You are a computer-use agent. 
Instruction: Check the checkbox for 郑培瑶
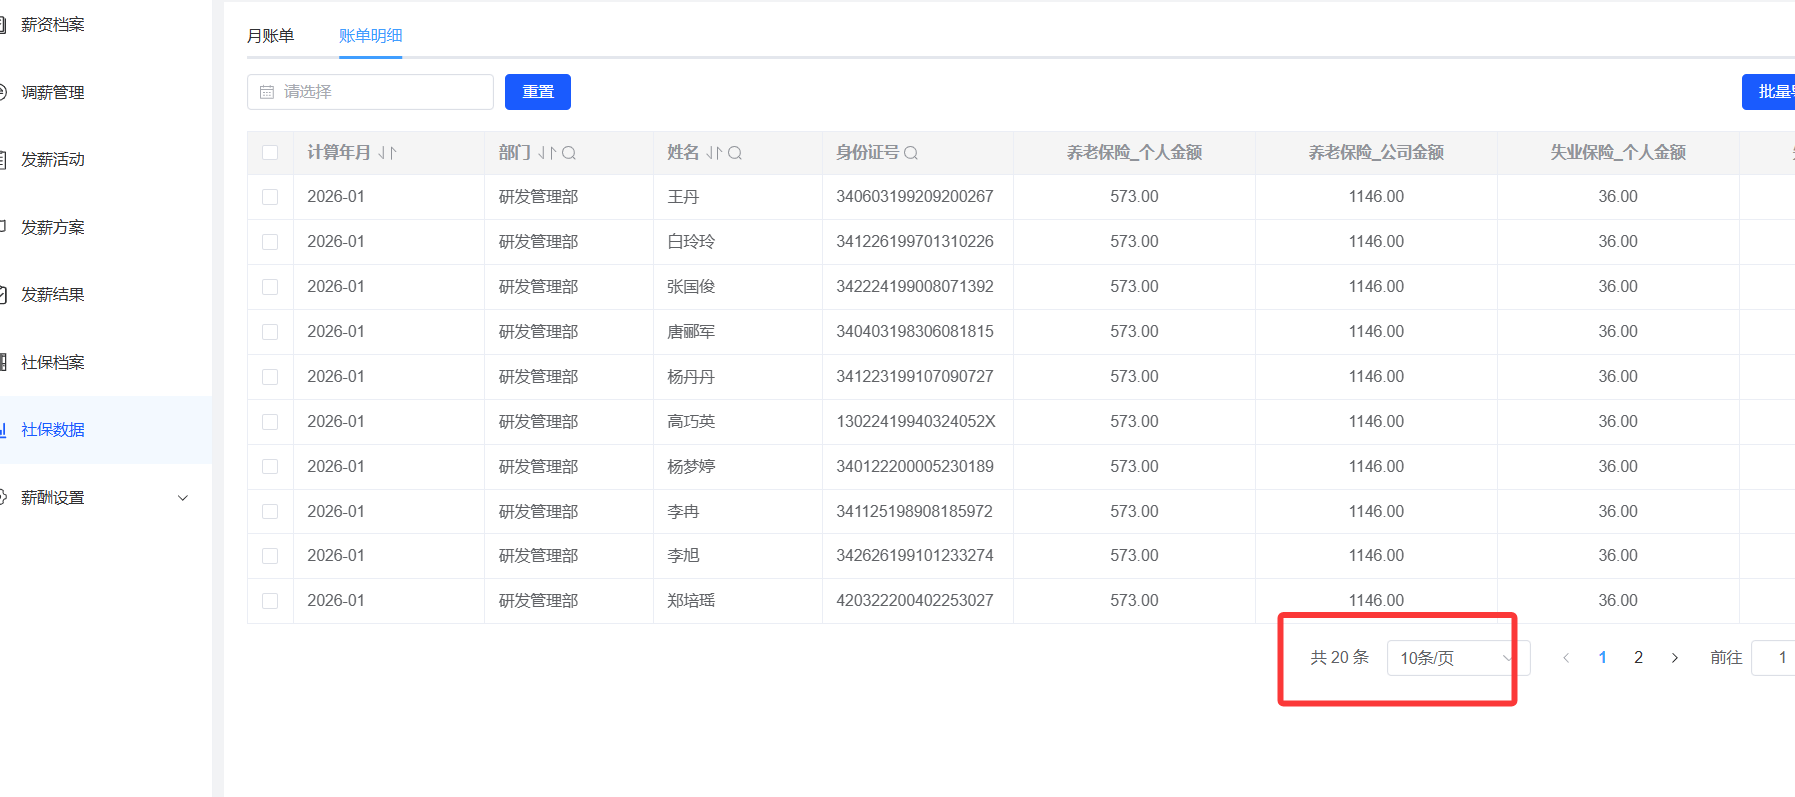point(270,601)
